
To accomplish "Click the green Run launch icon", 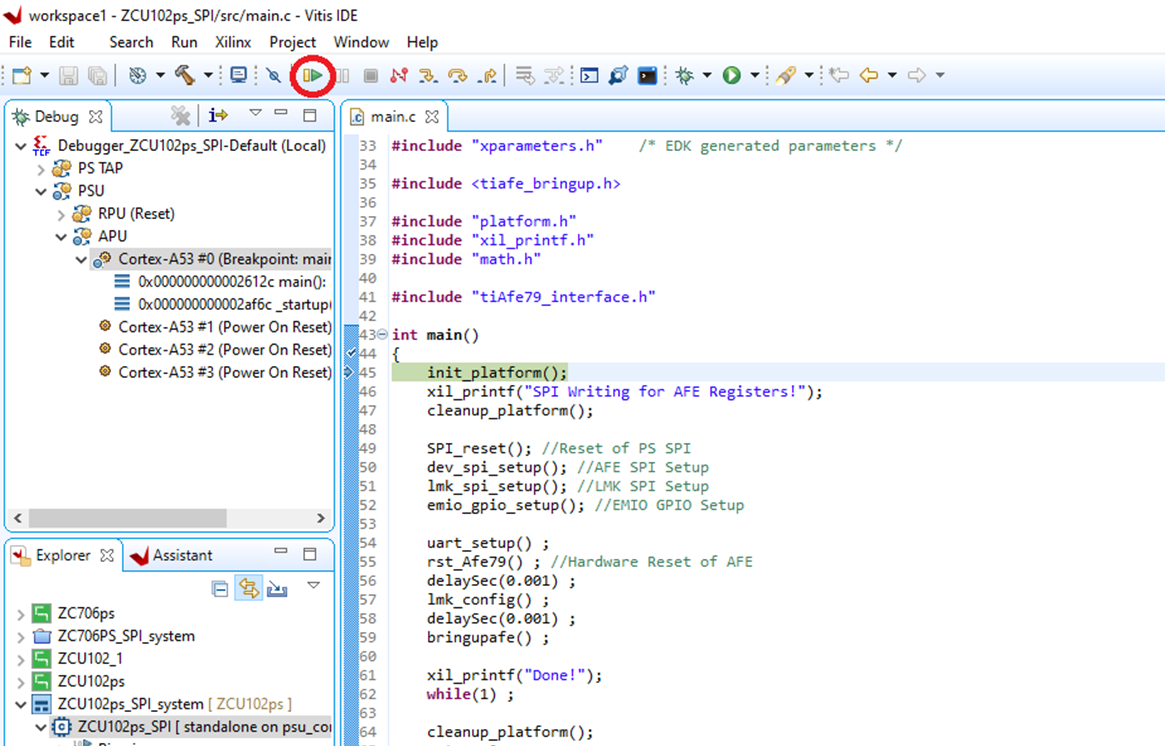I will pyautogui.click(x=732, y=75).
